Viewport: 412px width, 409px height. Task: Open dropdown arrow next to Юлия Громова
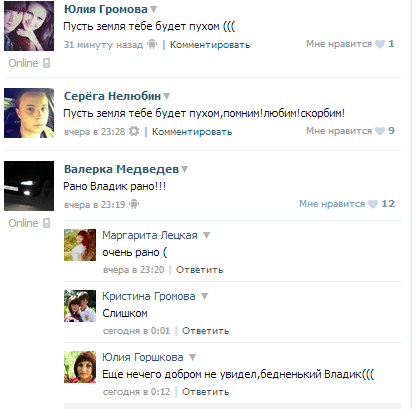click(x=153, y=9)
